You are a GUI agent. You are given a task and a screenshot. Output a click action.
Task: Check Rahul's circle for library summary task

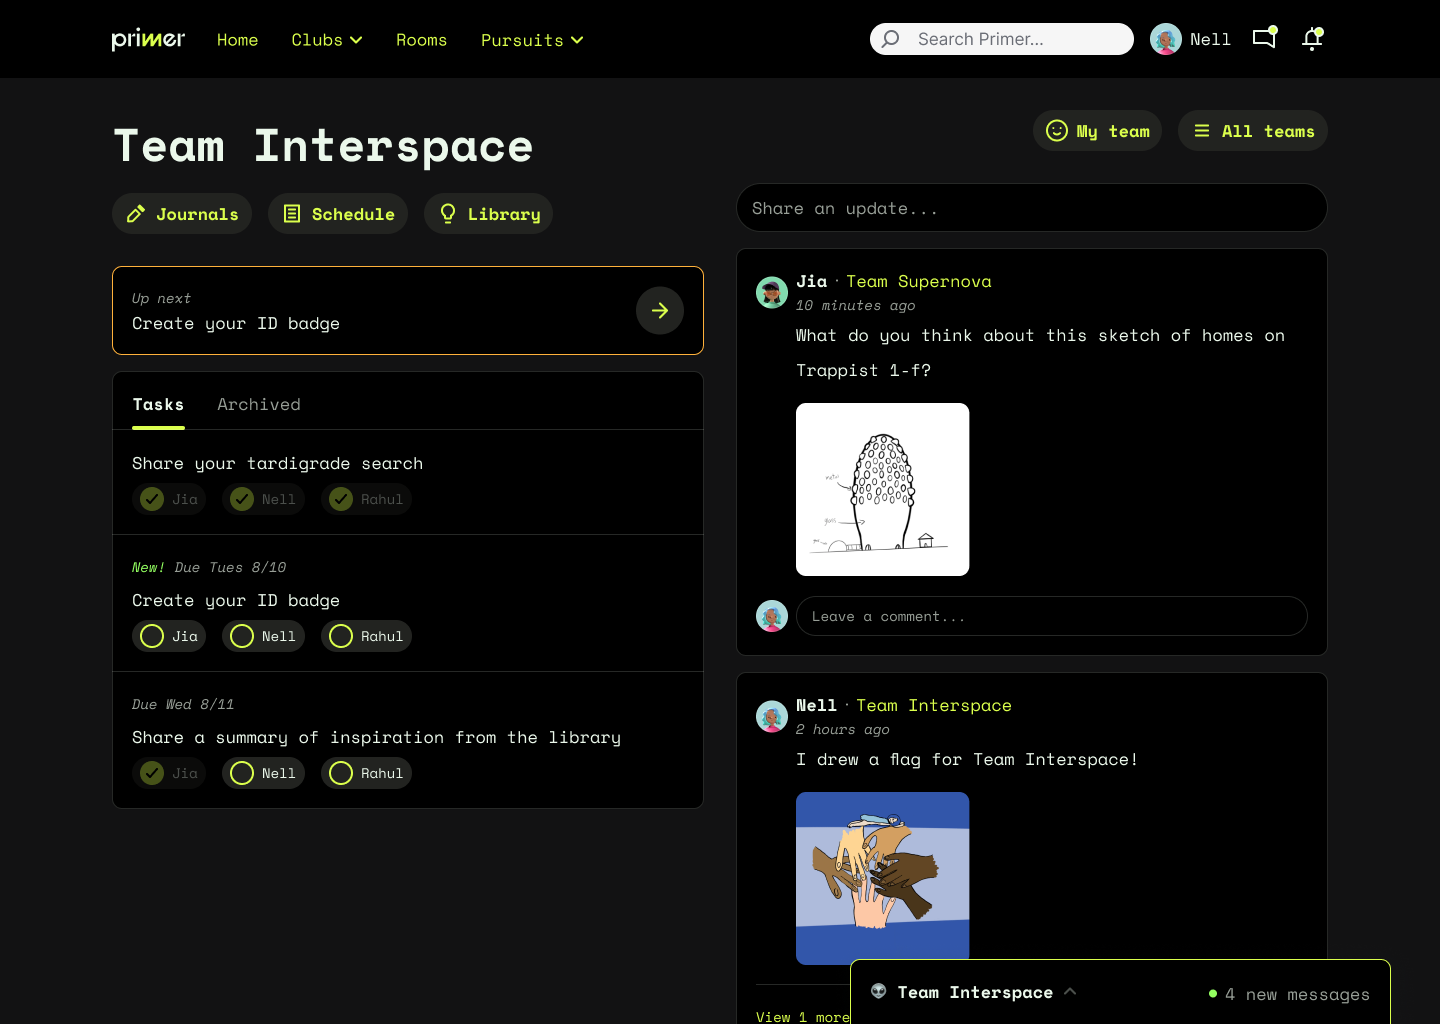click(x=341, y=773)
